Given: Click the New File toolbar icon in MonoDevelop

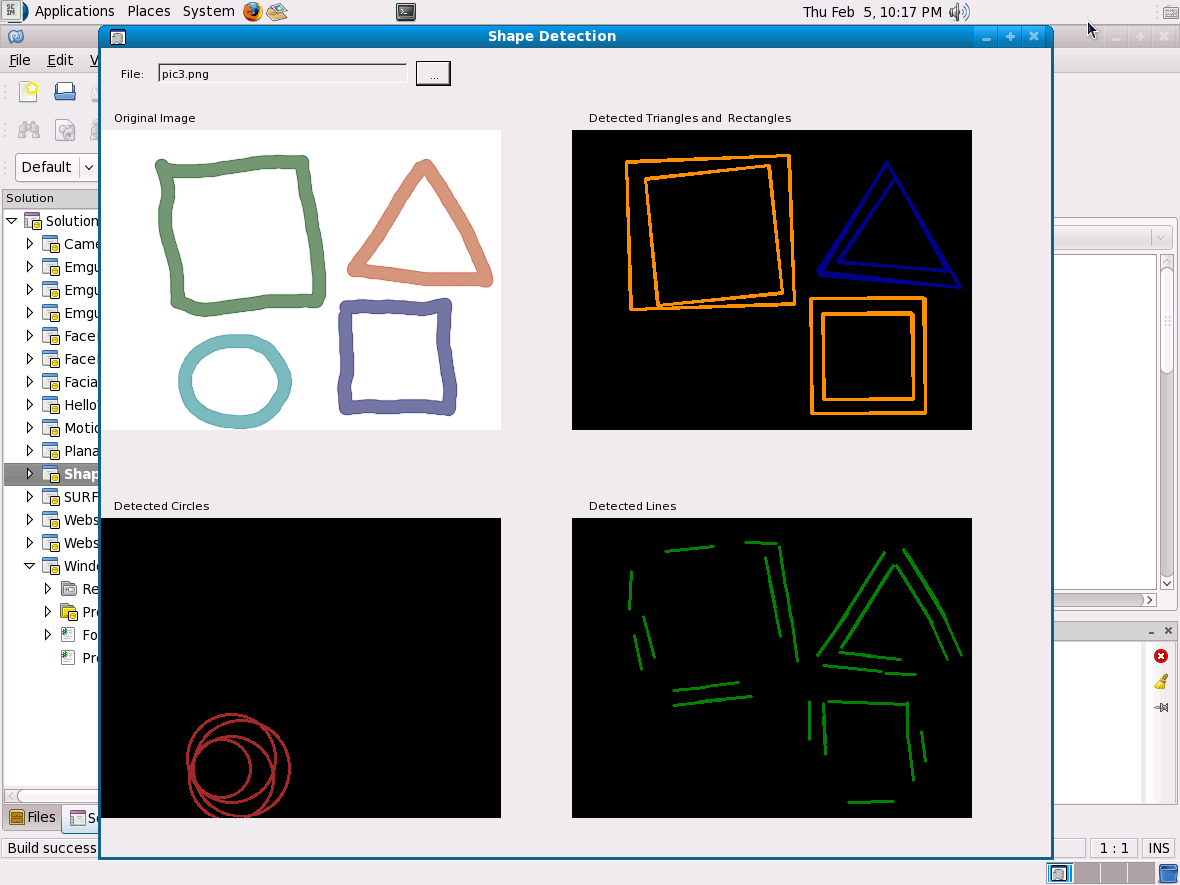Looking at the screenshot, I should coord(29,91).
